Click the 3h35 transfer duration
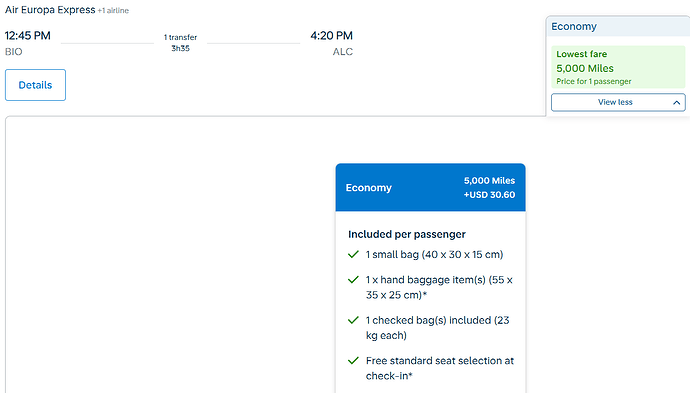690x393 pixels. pyautogui.click(x=180, y=48)
